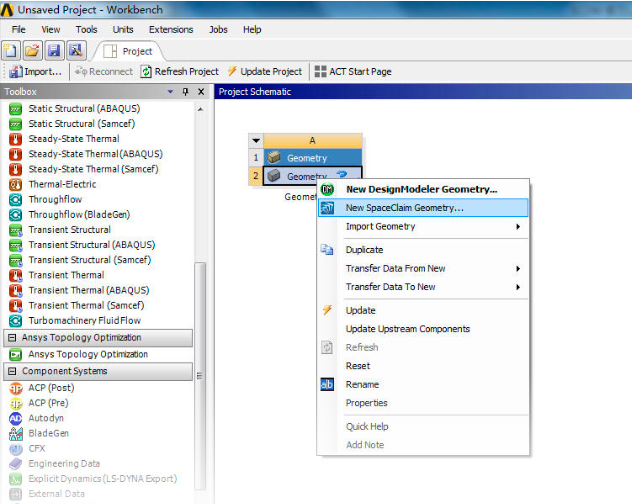This screenshot has height=504, width=632.
Task: Click the ACP (Pre) icon
Action: (15, 403)
